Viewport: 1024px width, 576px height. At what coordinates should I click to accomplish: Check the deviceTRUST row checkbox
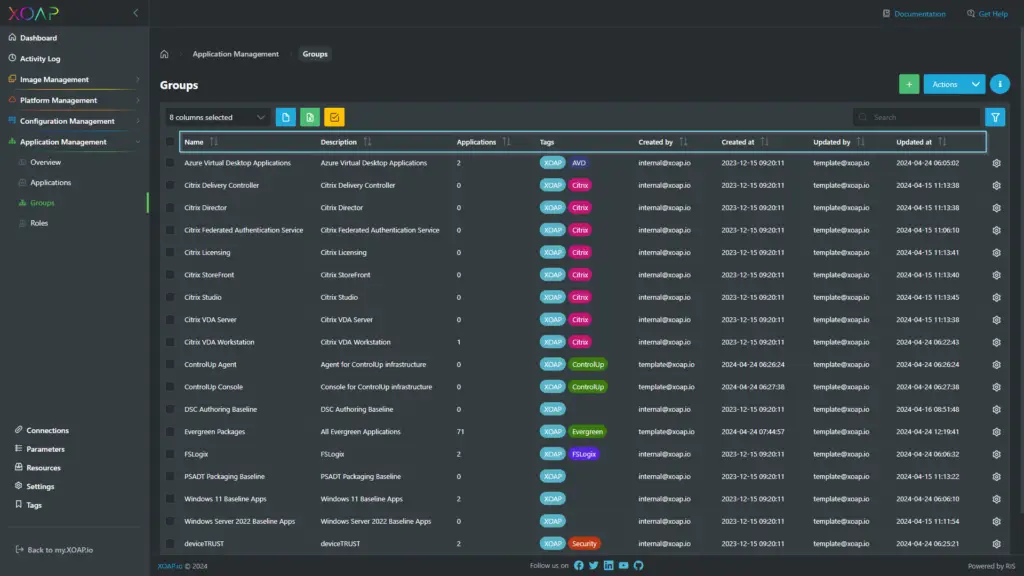tap(170, 543)
